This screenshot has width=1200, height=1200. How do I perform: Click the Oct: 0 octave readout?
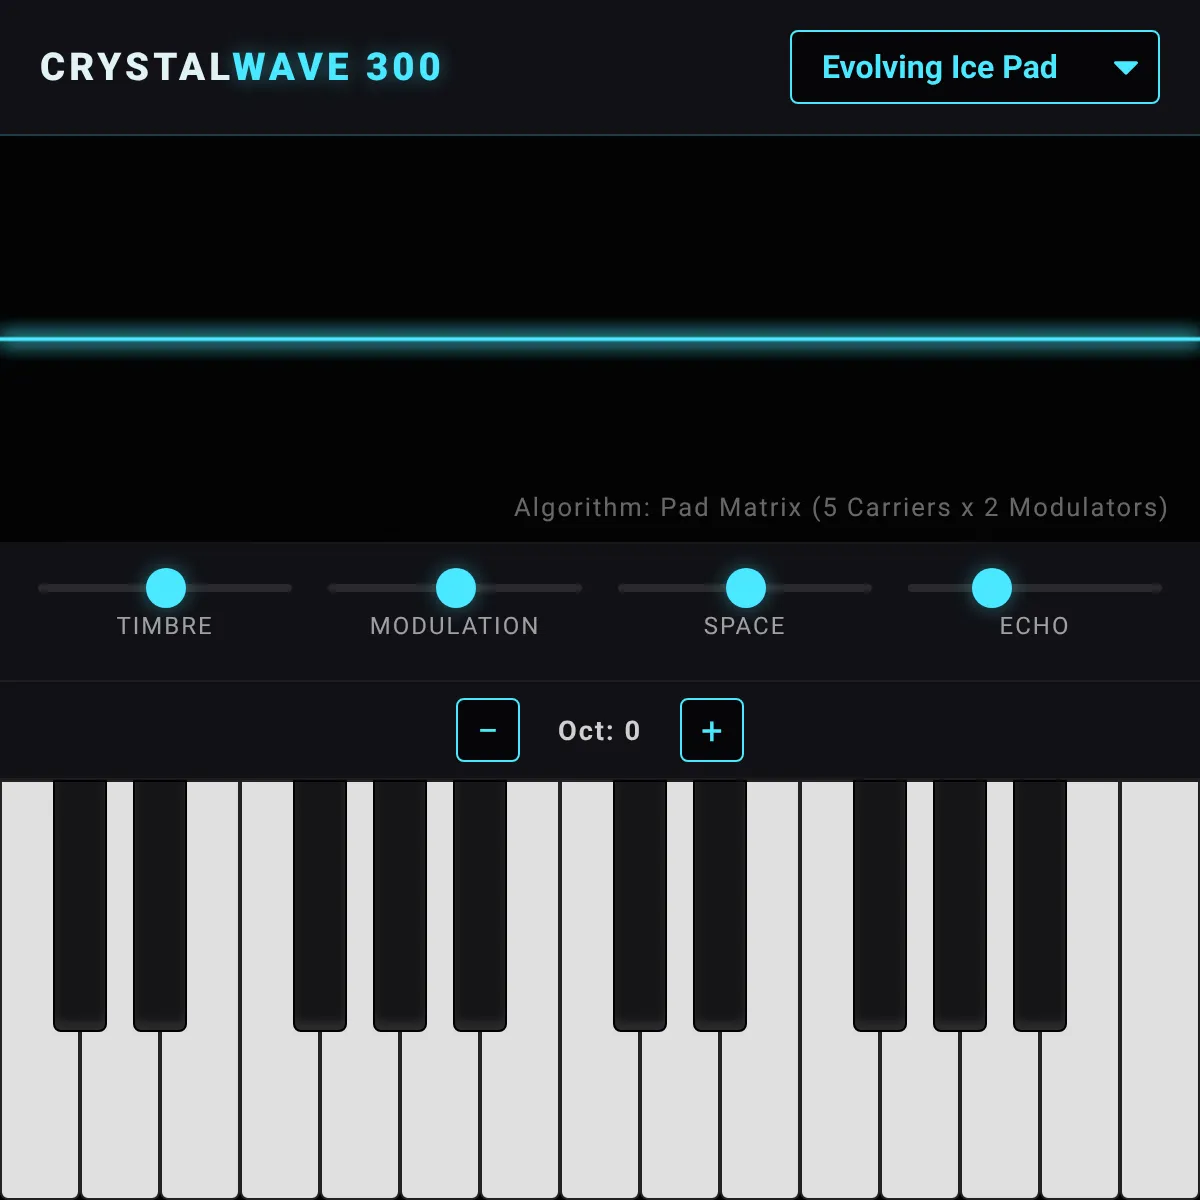[599, 731]
